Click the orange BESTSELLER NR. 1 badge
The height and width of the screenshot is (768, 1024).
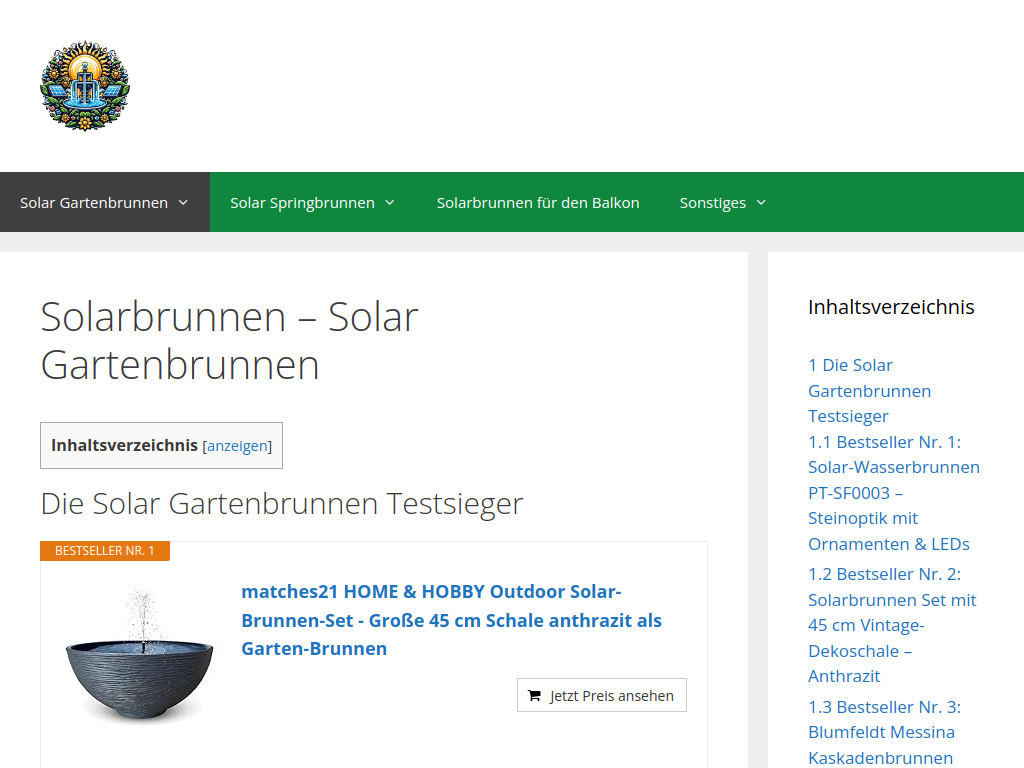pyautogui.click(x=104, y=550)
